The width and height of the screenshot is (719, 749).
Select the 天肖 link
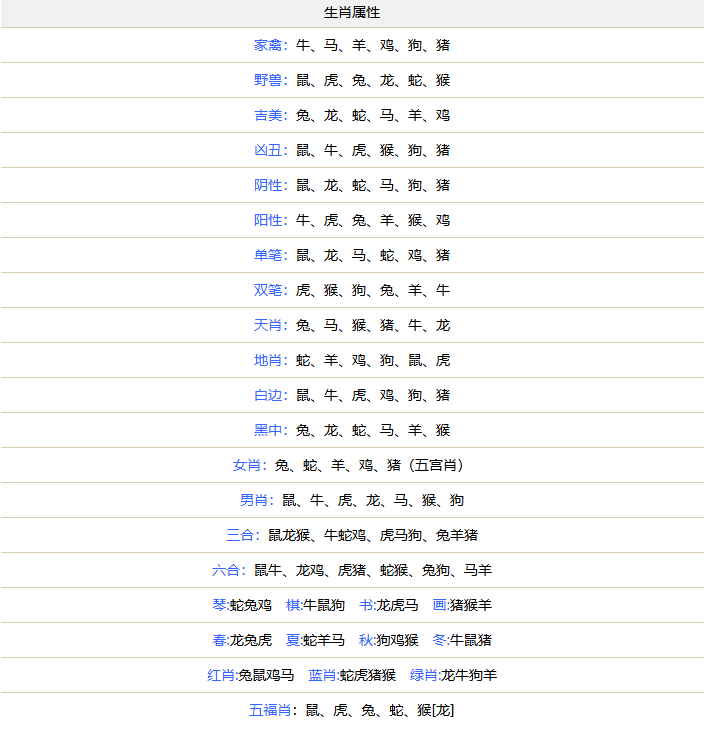click(x=269, y=325)
